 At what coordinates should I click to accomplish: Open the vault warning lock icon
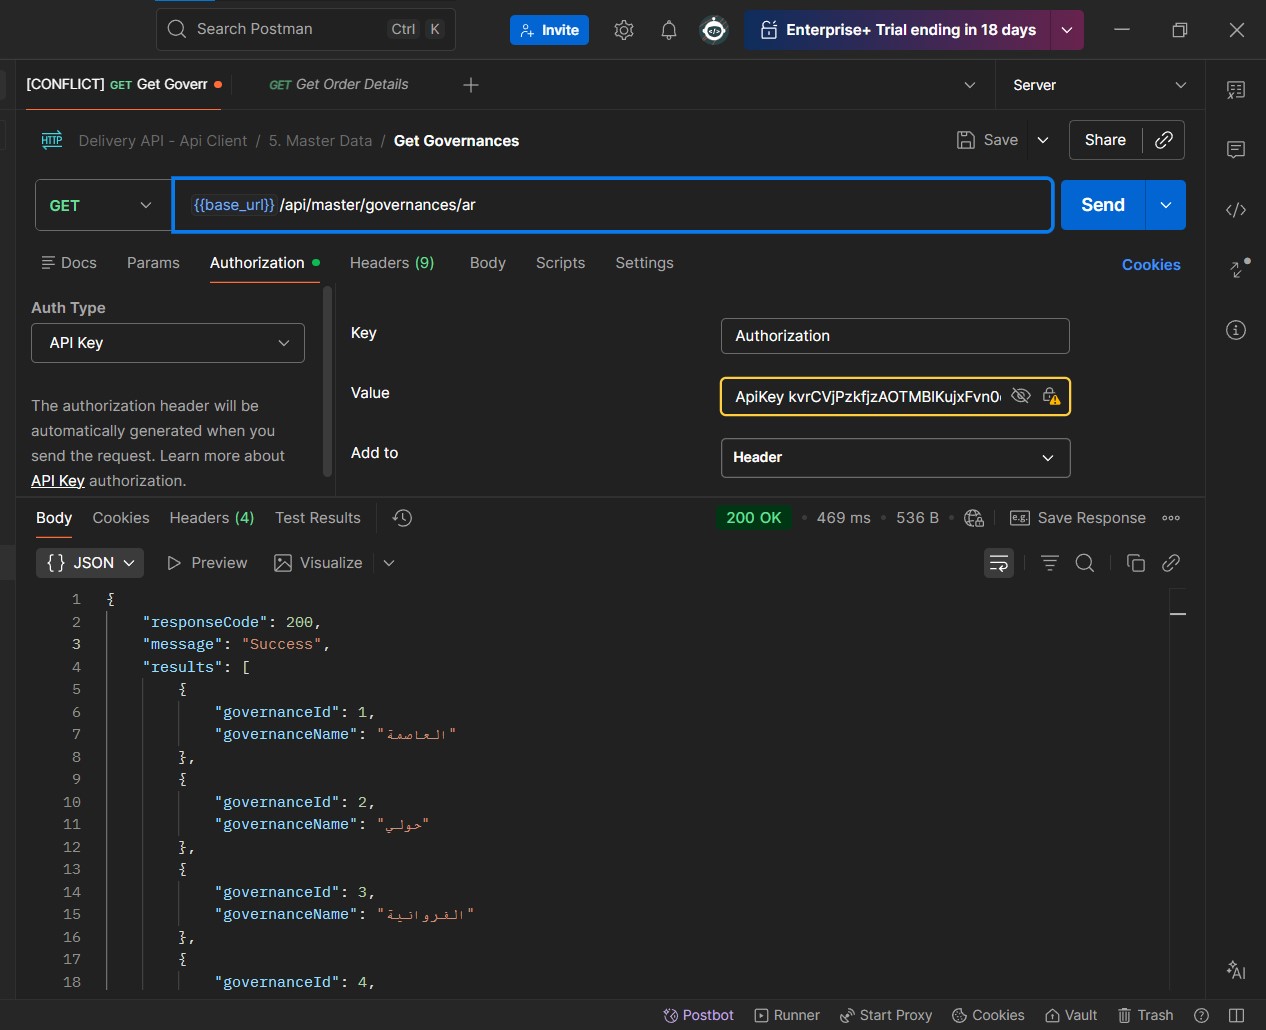(1051, 396)
